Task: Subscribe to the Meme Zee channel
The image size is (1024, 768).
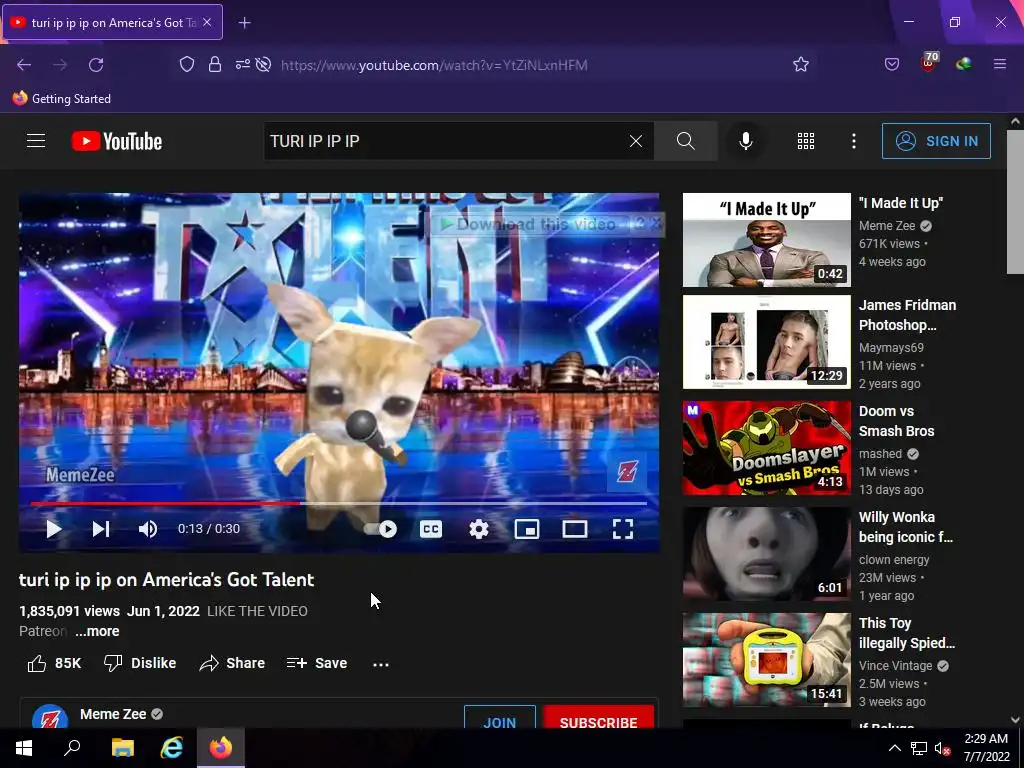Action: [598, 718]
